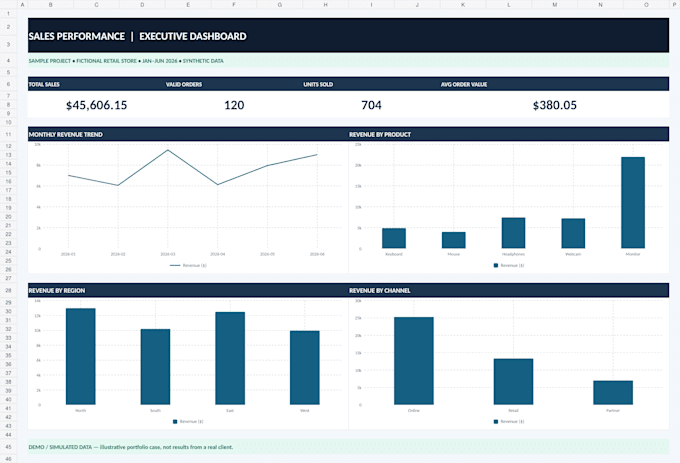Image resolution: width=680 pixels, height=463 pixels.
Task: Click the Online axis label in channel chart
Action: point(414,410)
